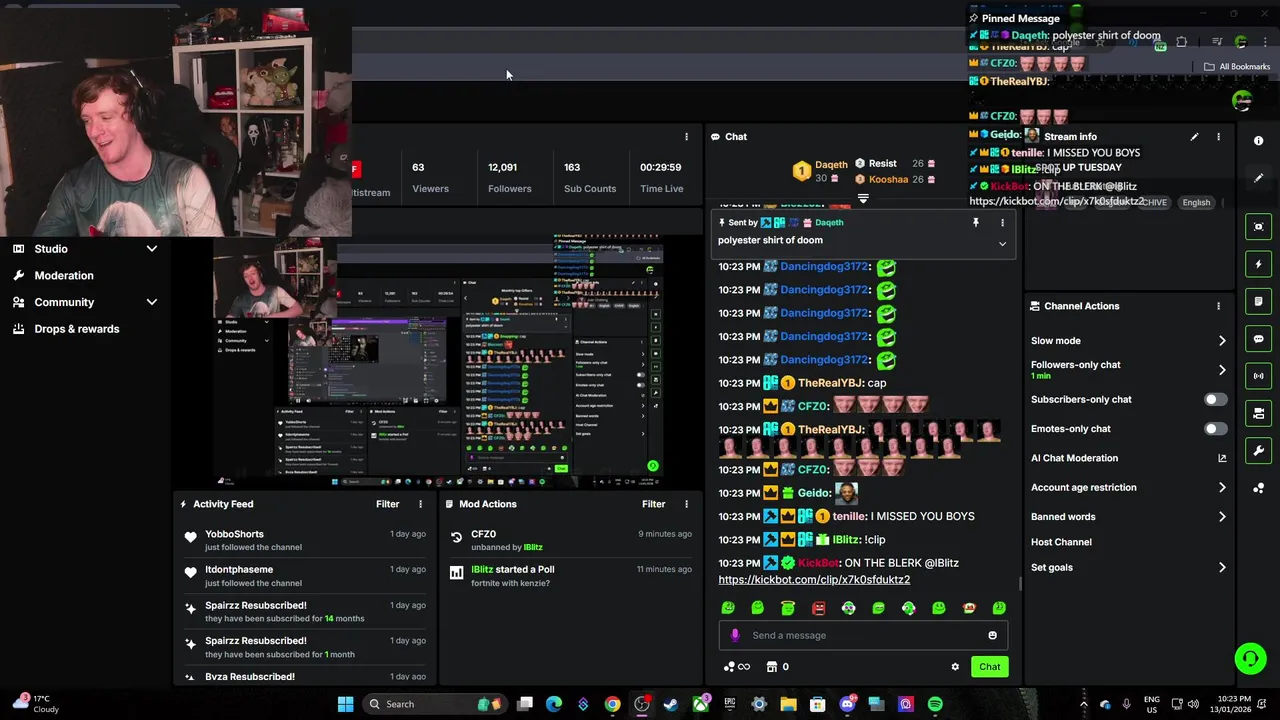Collapse the leaderboard arrow under Daqeth

point(863,198)
